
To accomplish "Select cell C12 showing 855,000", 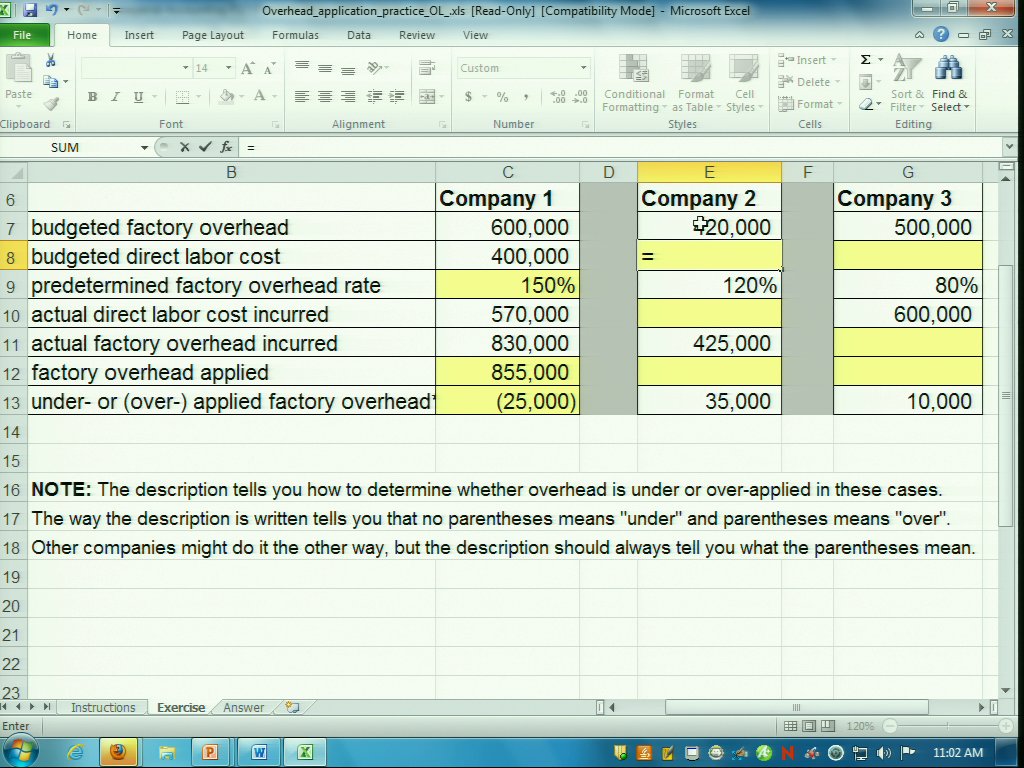I will tap(507, 372).
